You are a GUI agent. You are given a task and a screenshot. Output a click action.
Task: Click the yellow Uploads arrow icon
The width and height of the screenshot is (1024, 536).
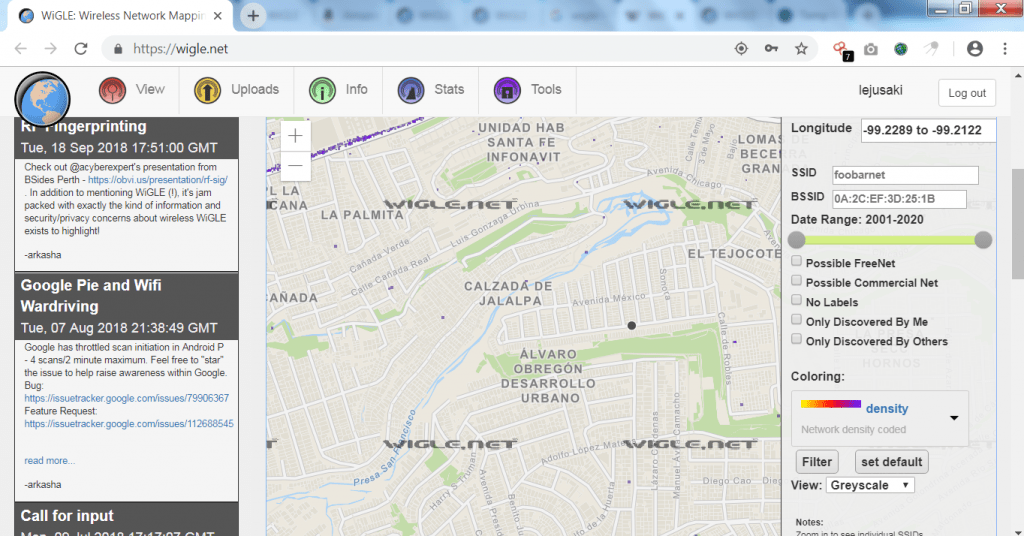207,90
